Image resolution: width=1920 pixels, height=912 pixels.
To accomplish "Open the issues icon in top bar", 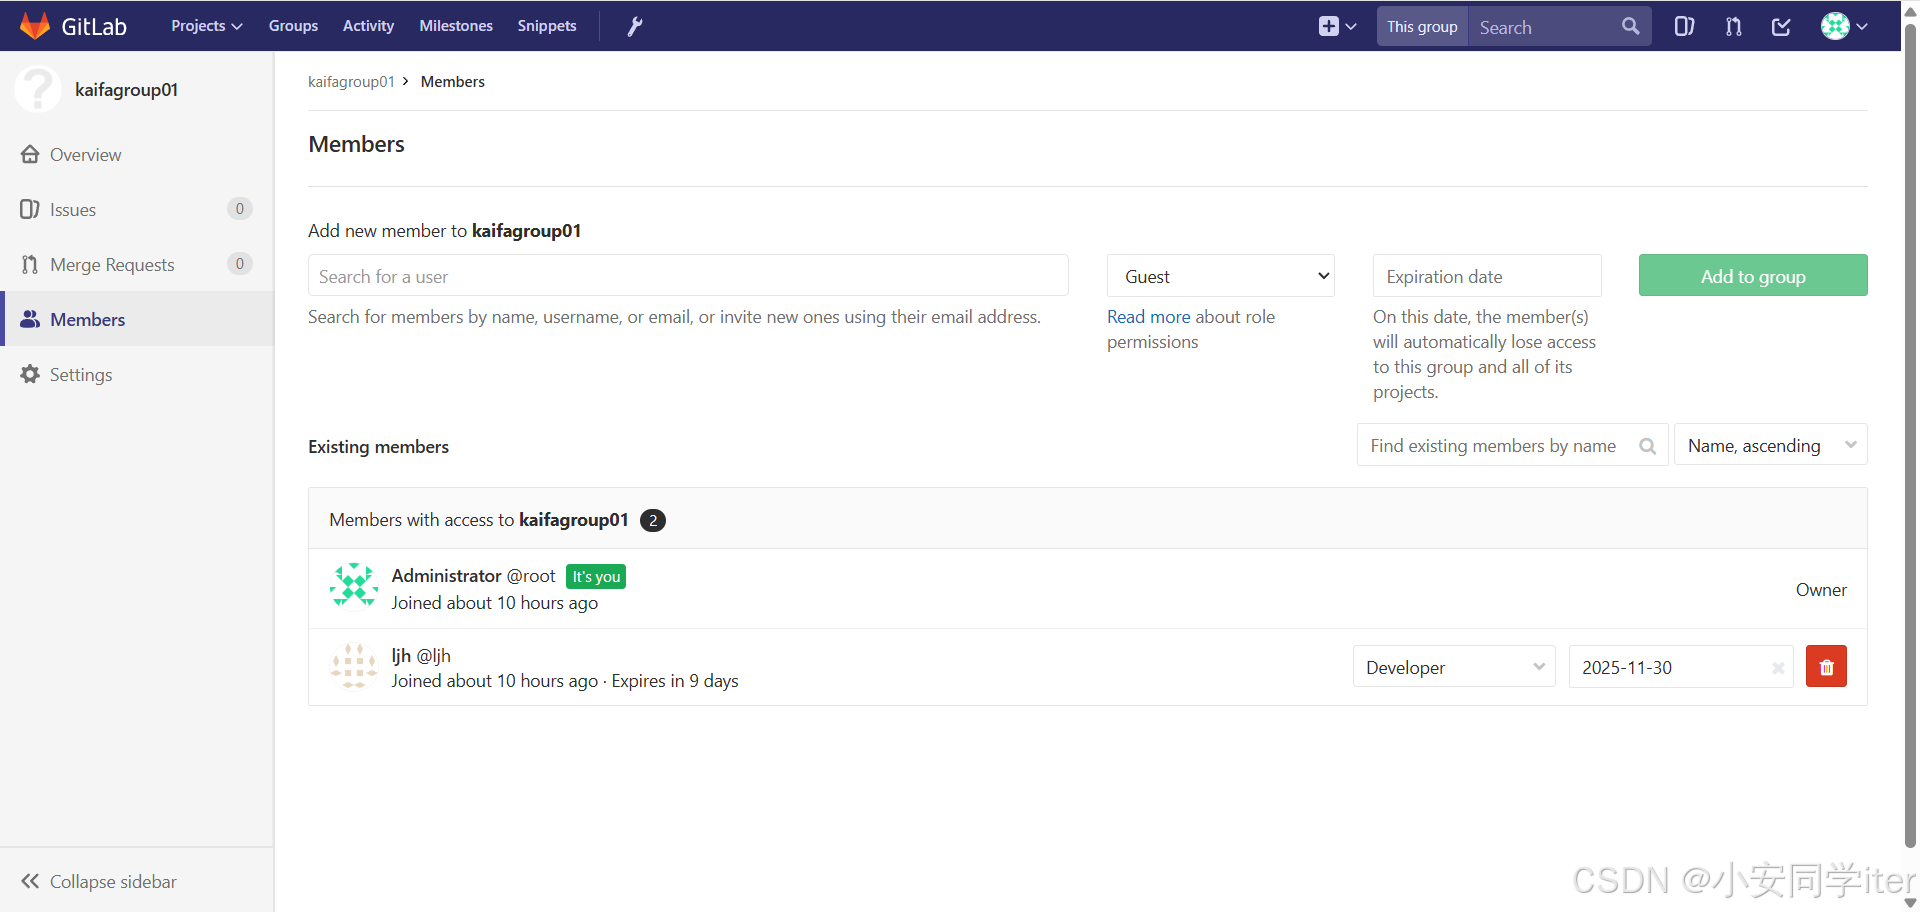I will pos(1684,26).
